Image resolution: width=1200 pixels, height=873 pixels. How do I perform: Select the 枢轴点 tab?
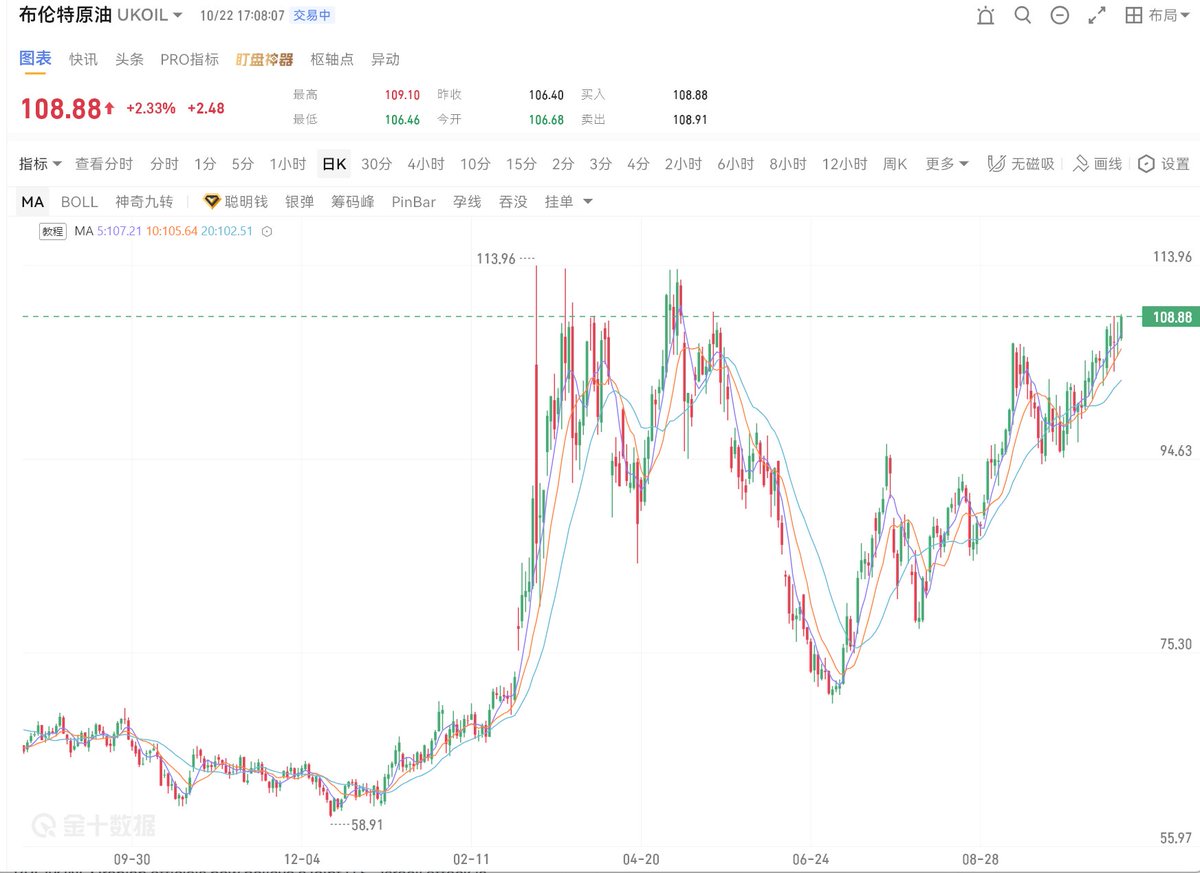tap(332, 59)
